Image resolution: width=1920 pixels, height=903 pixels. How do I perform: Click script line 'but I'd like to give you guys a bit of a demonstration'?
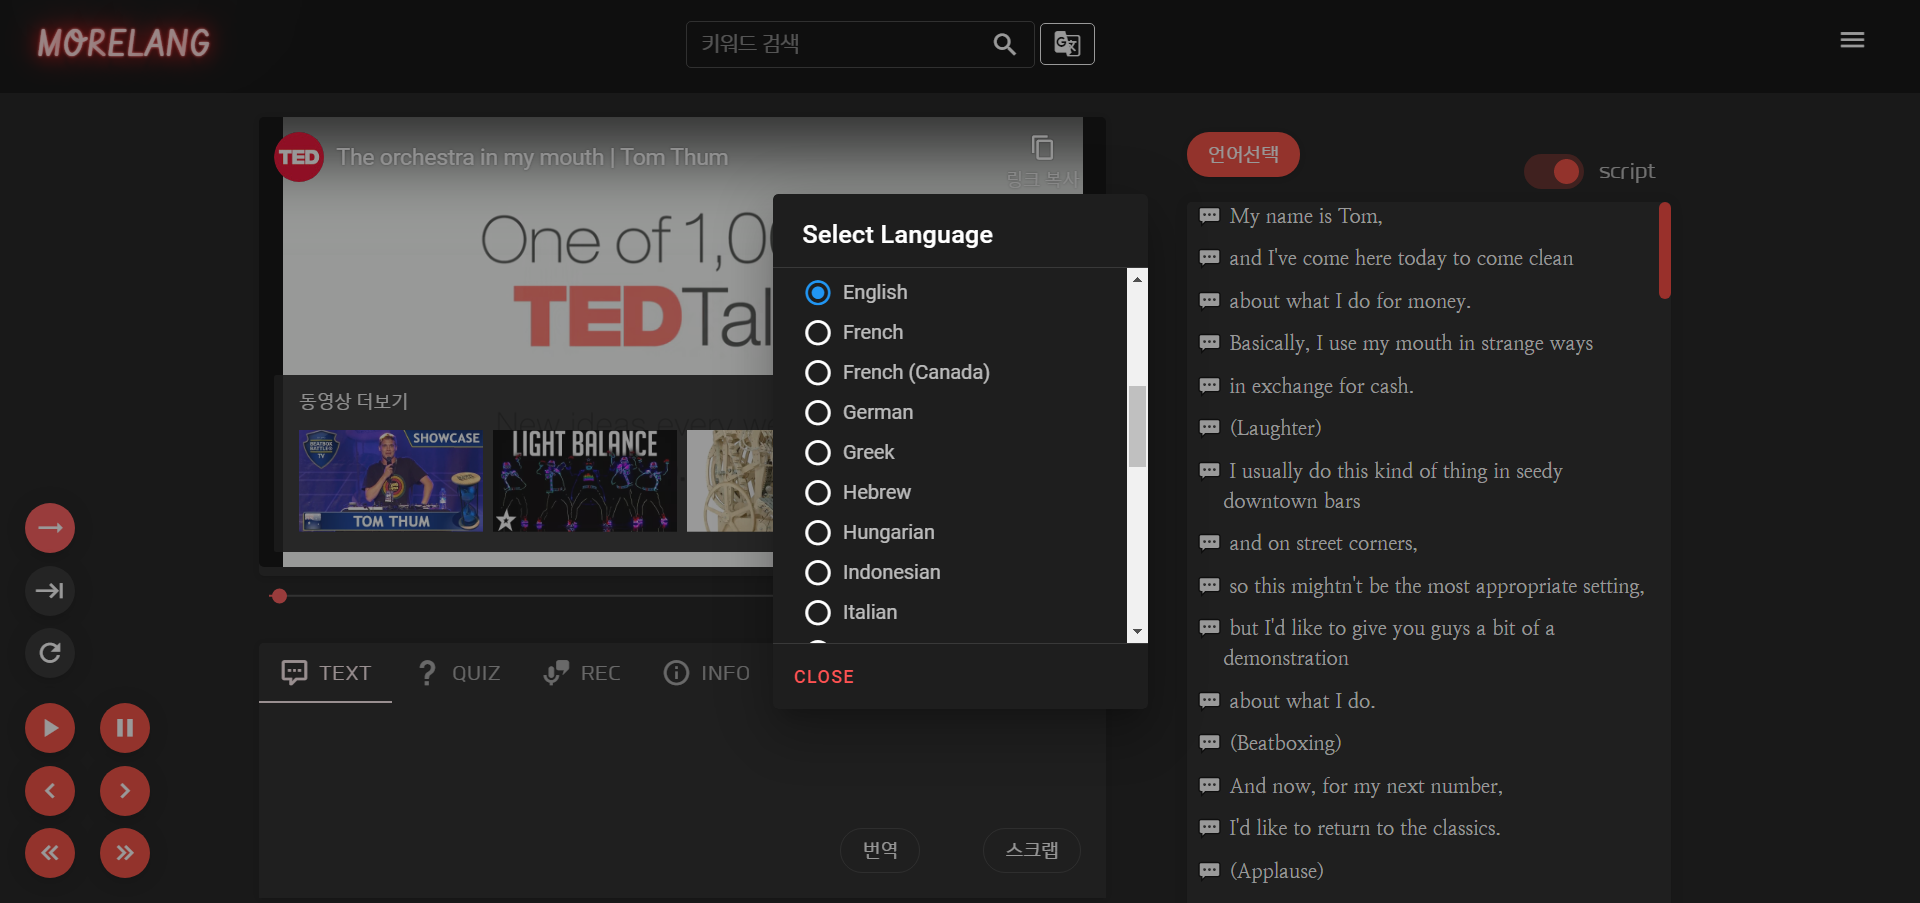(x=1389, y=643)
